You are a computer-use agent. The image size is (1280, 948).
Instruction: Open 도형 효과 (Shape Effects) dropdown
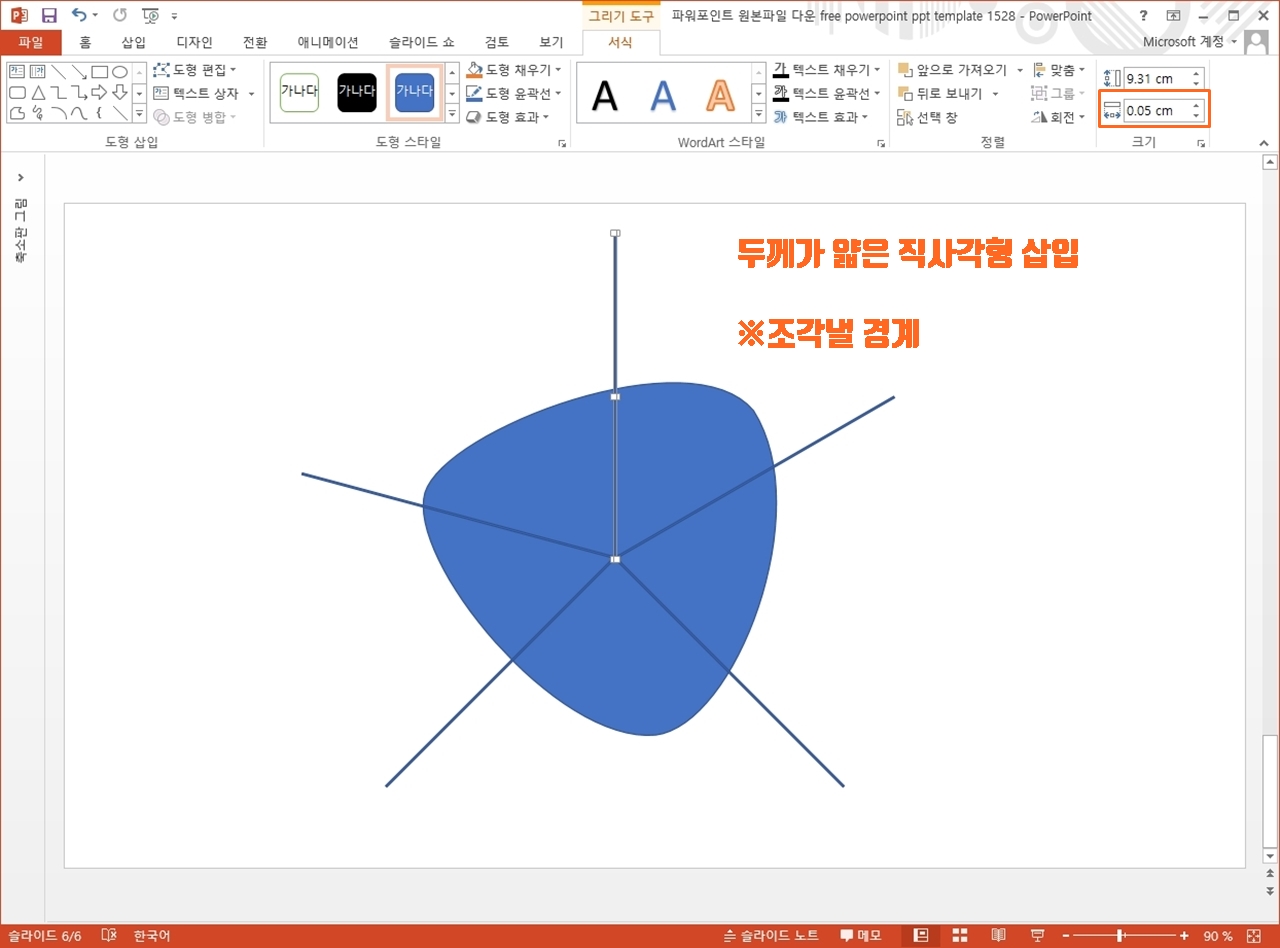click(x=508, y=117)
